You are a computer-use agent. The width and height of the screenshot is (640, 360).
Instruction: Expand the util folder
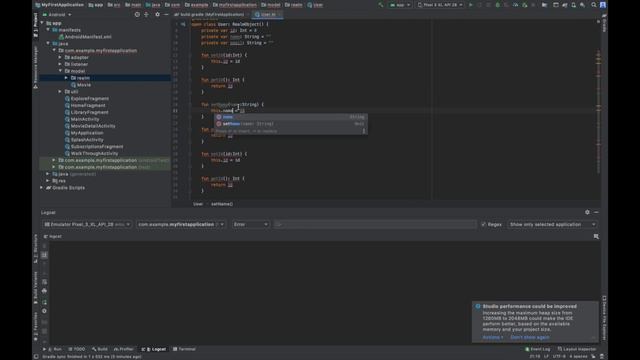tap(60, 91)
